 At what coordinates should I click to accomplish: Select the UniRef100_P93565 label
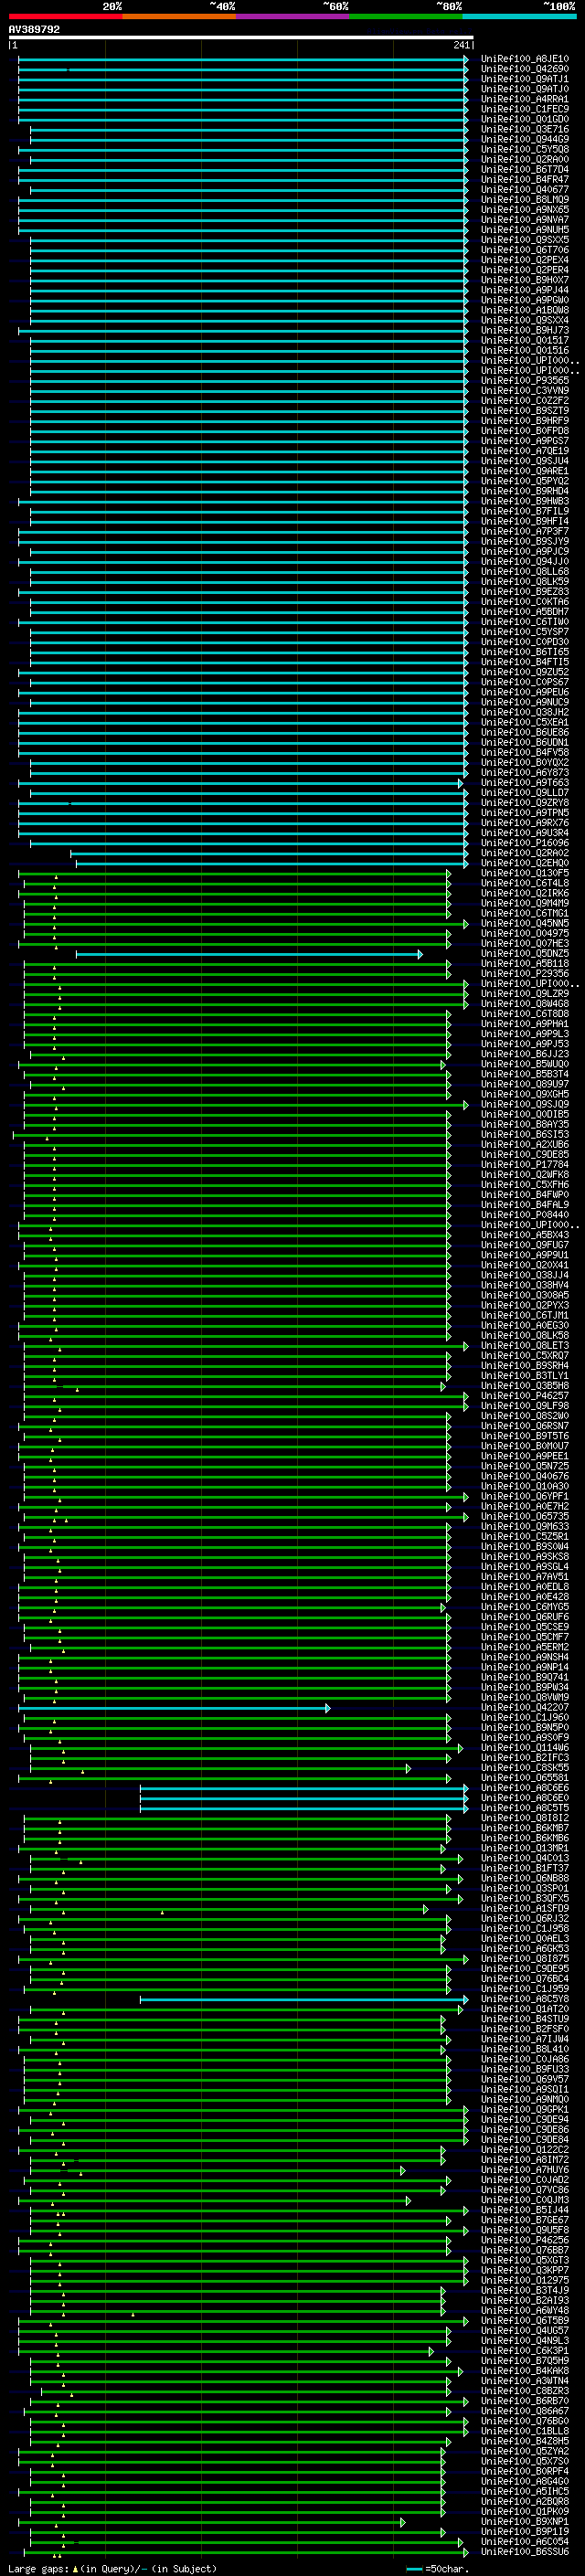(525, 380)
